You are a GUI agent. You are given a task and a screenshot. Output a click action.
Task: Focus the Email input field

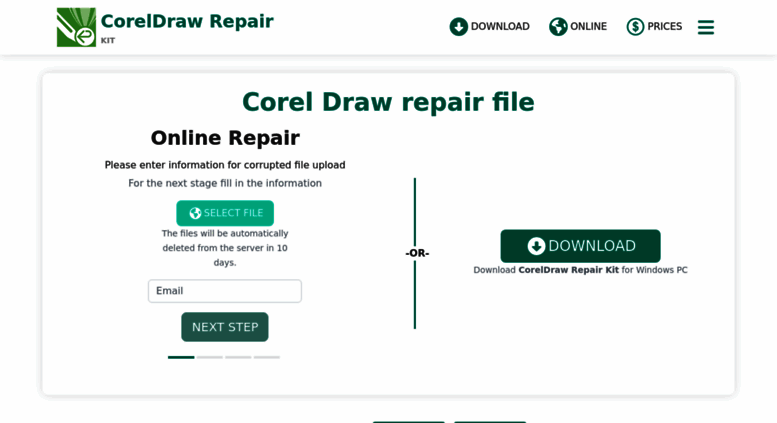224,291
